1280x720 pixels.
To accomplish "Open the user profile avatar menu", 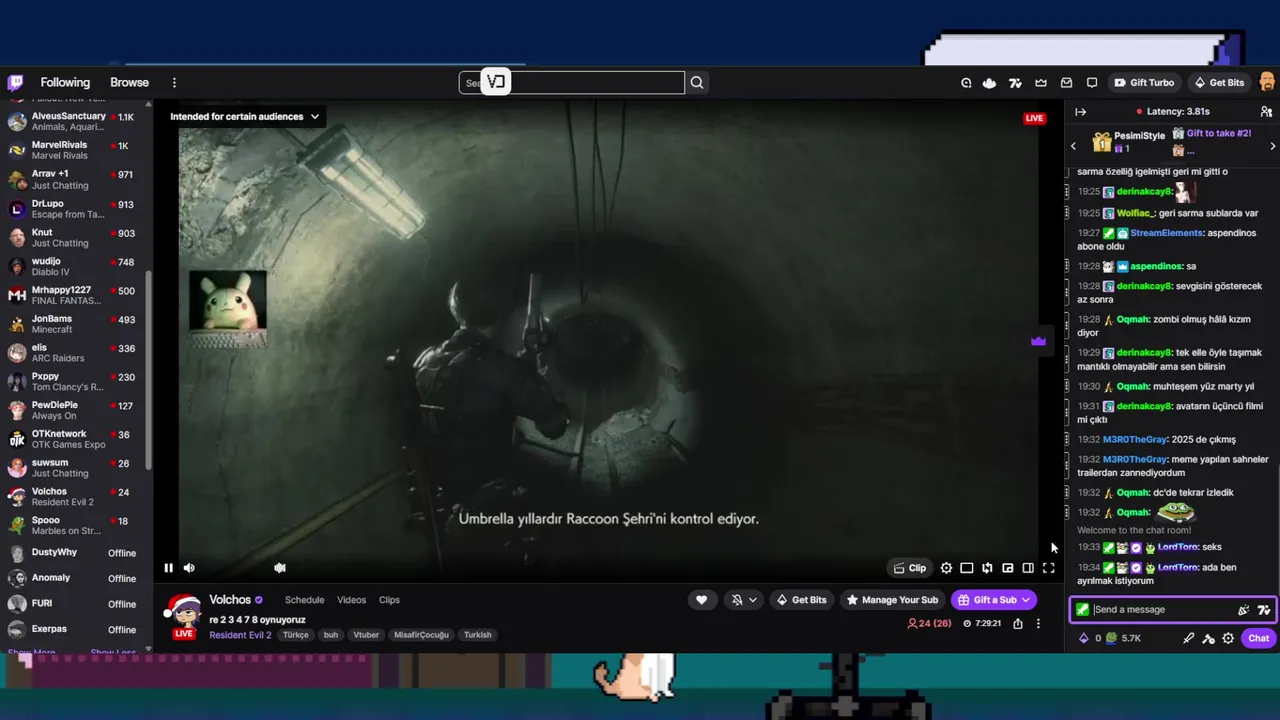I will (x=1267, y=82).
